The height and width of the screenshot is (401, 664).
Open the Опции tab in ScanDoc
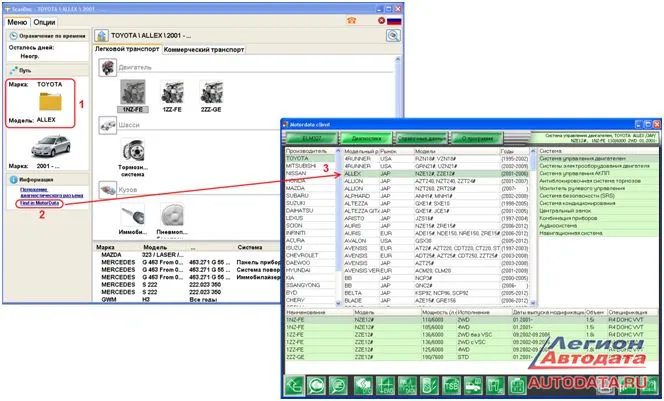pyautogui.click(x=44, y=22)
